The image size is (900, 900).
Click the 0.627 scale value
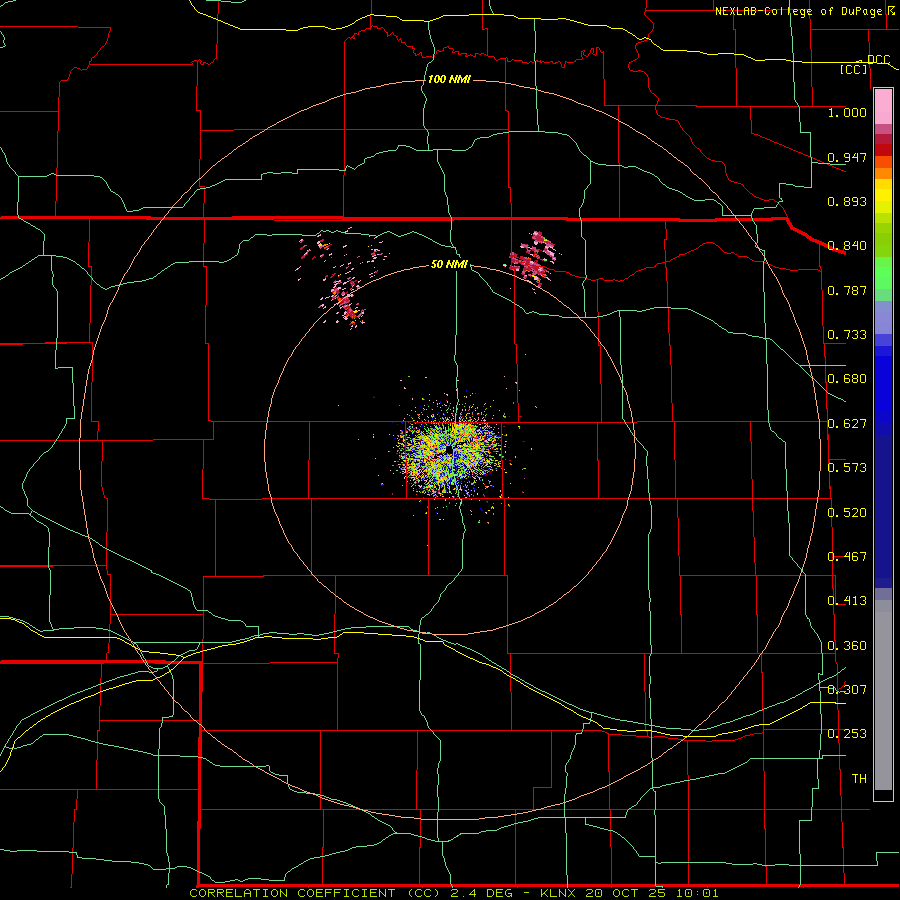pyautogui.click(x=847, y=424)
